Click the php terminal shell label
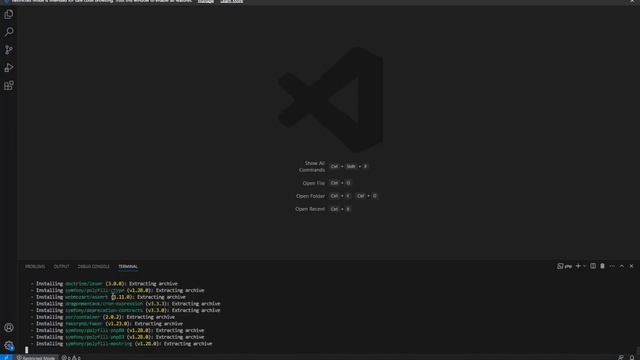This screenshot has width=640, height=360. coord(564,266)
